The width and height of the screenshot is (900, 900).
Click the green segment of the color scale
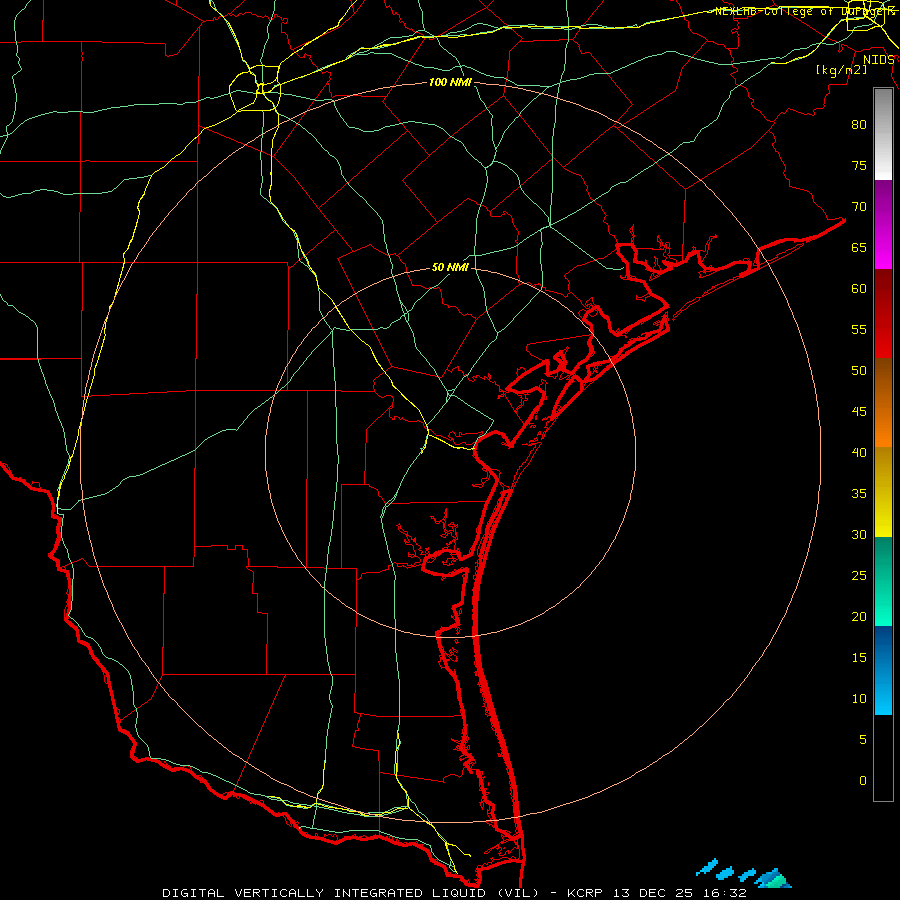tap(883, 581)
